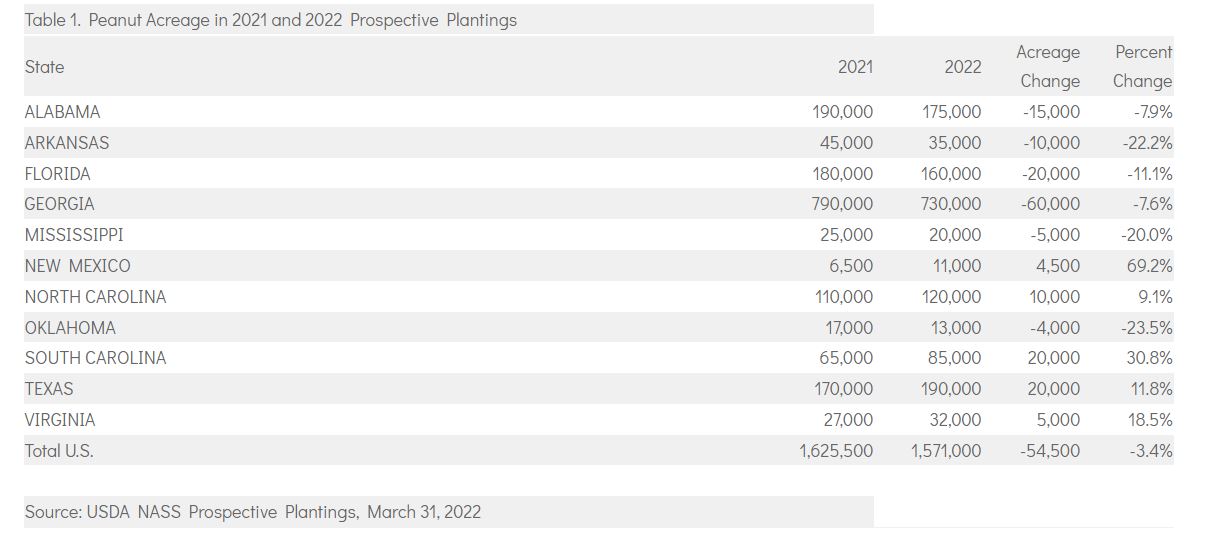Viewport: 1213px width, 546px height.
Task: Click the 2021 column header
Action: click(855, 67)
